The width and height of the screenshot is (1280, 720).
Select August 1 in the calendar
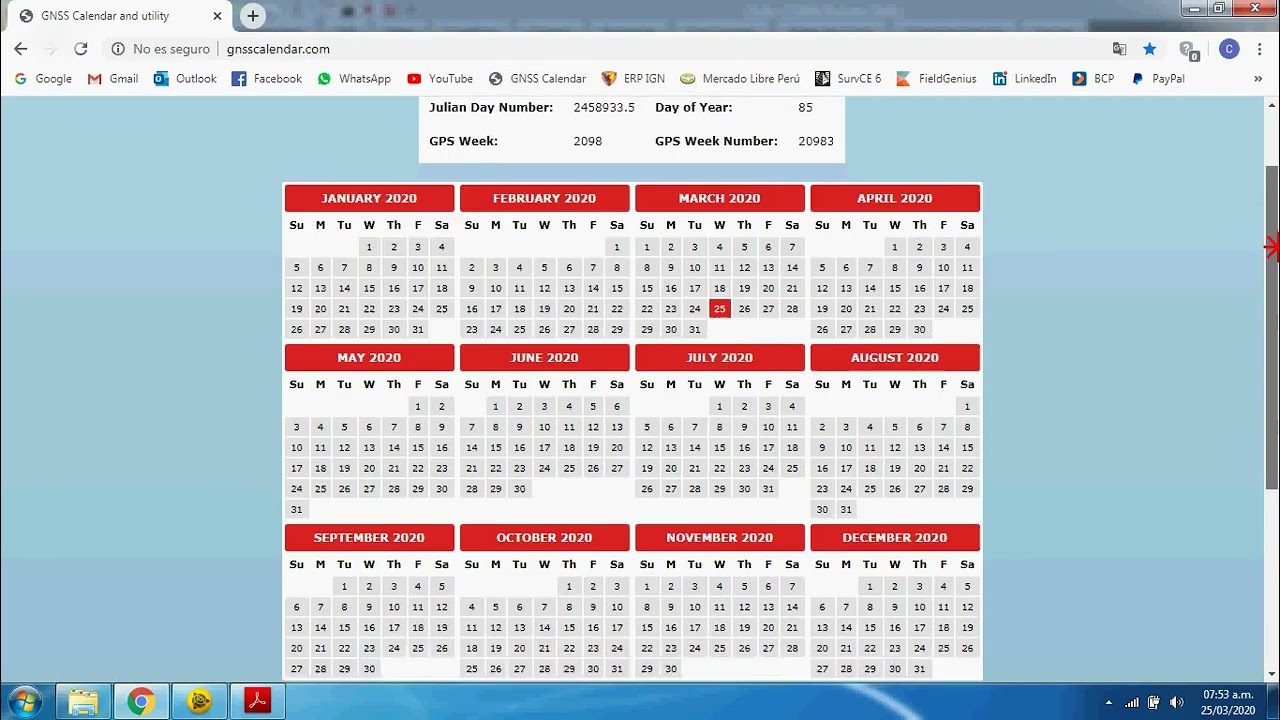967,406
